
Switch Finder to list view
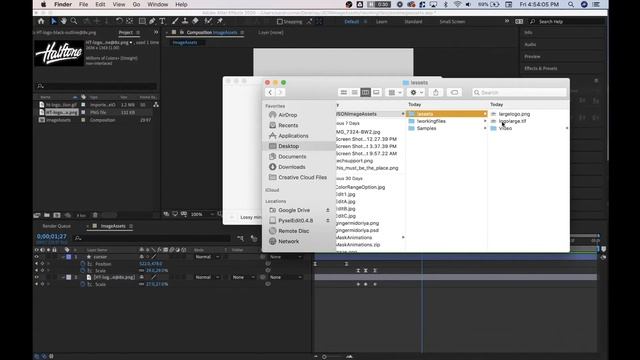click(355, 93)
